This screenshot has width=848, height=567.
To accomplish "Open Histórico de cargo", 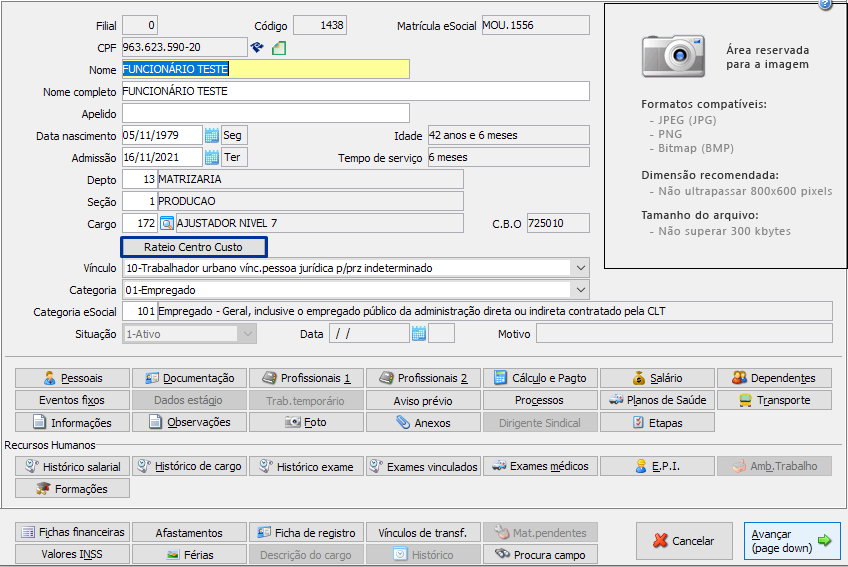I will (189, 466).
